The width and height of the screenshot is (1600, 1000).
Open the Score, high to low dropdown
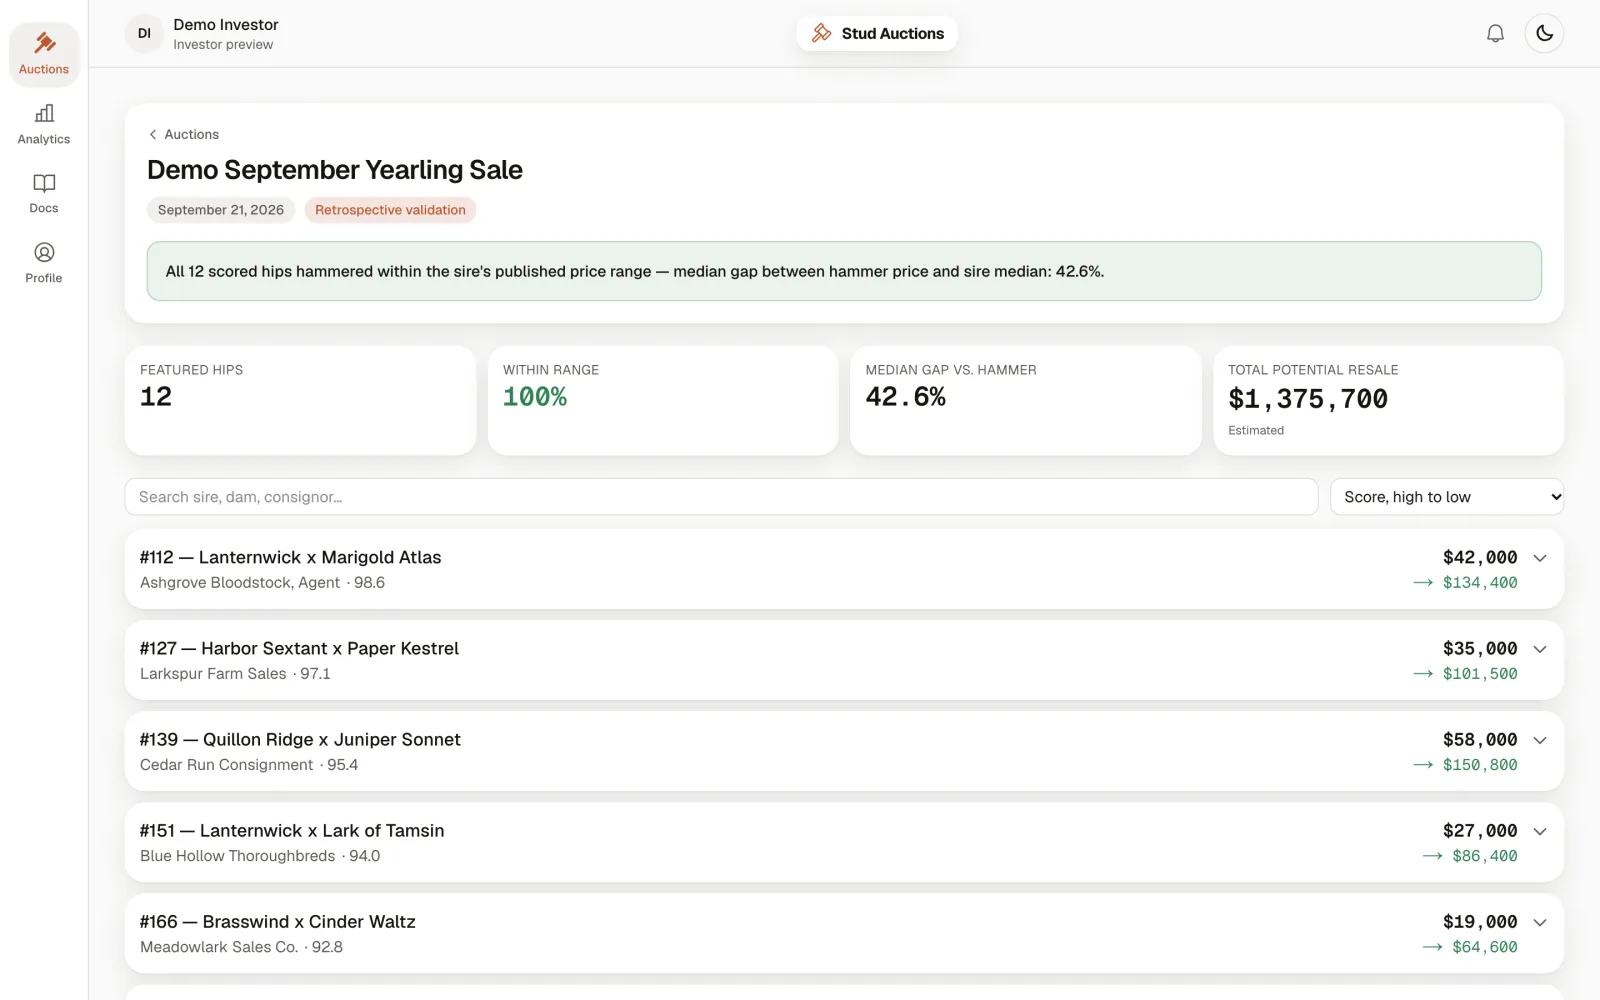[x=1446, y=497]
